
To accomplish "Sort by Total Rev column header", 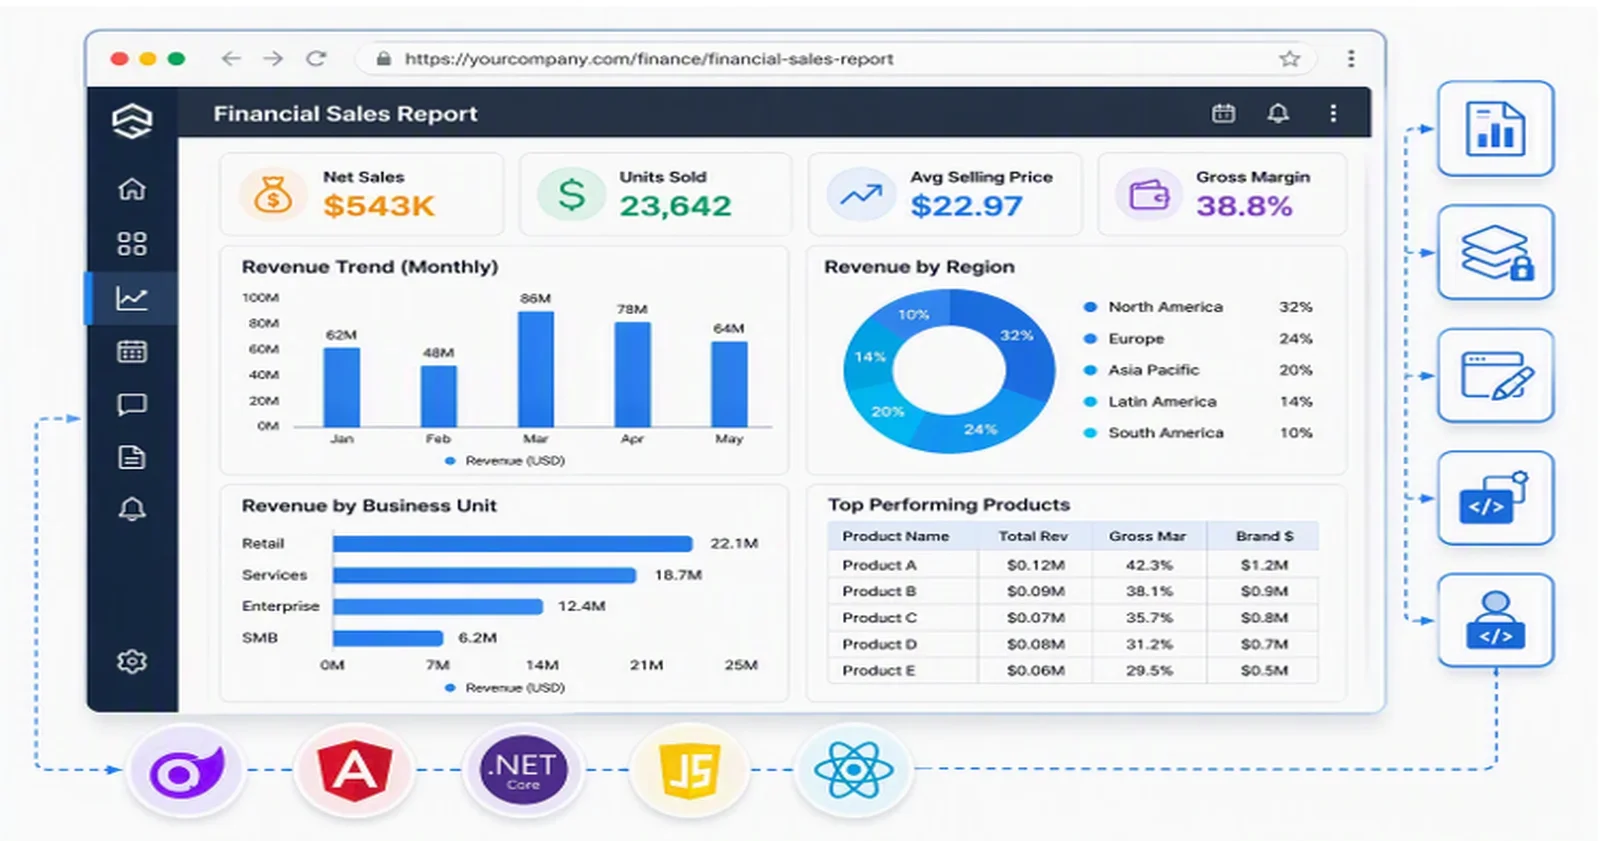I will 1033,536.
